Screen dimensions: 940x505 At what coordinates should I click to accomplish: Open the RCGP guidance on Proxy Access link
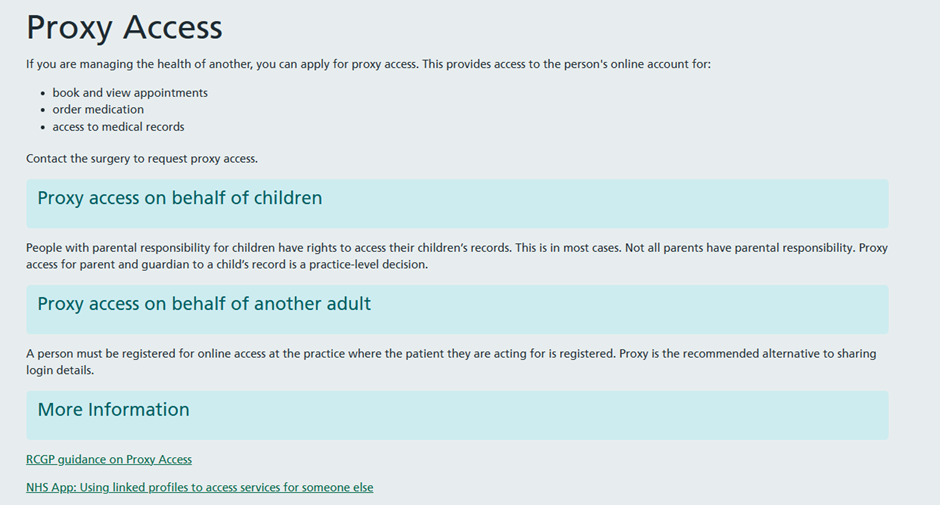tap(109, 460)
